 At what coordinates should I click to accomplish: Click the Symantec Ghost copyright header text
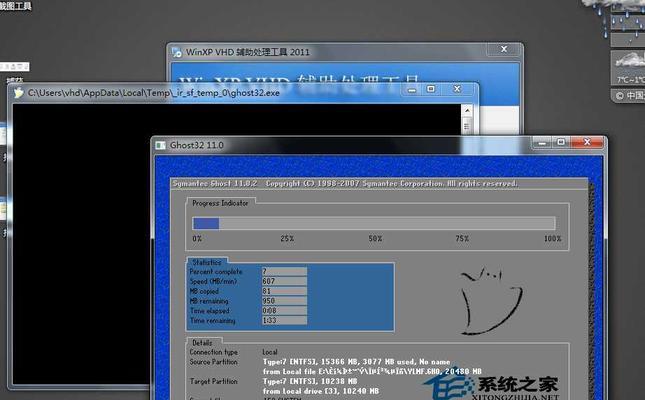(345, 184)
